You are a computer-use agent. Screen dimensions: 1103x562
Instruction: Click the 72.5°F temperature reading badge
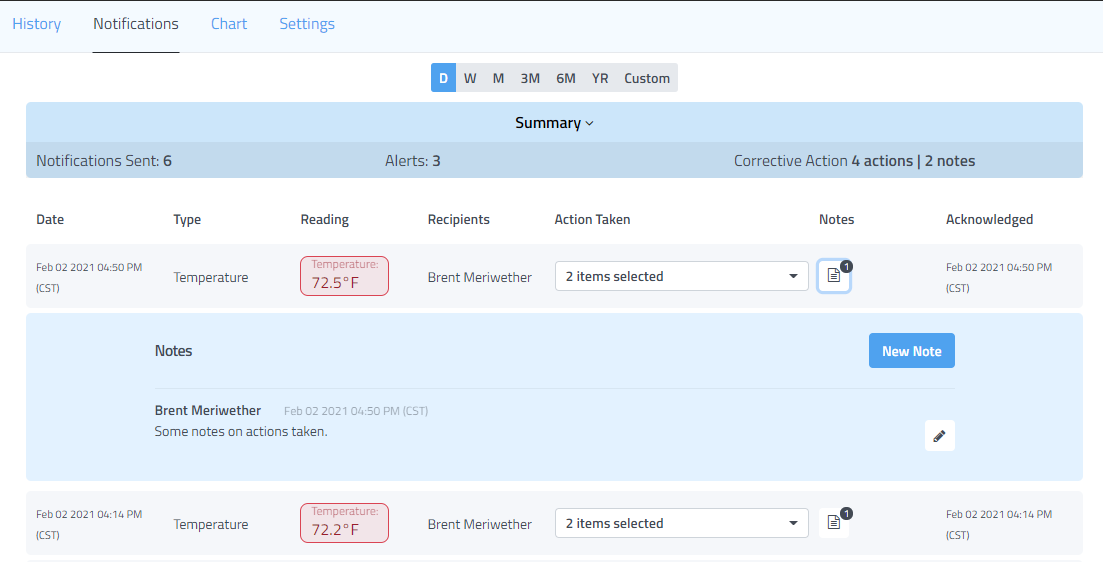344,276
